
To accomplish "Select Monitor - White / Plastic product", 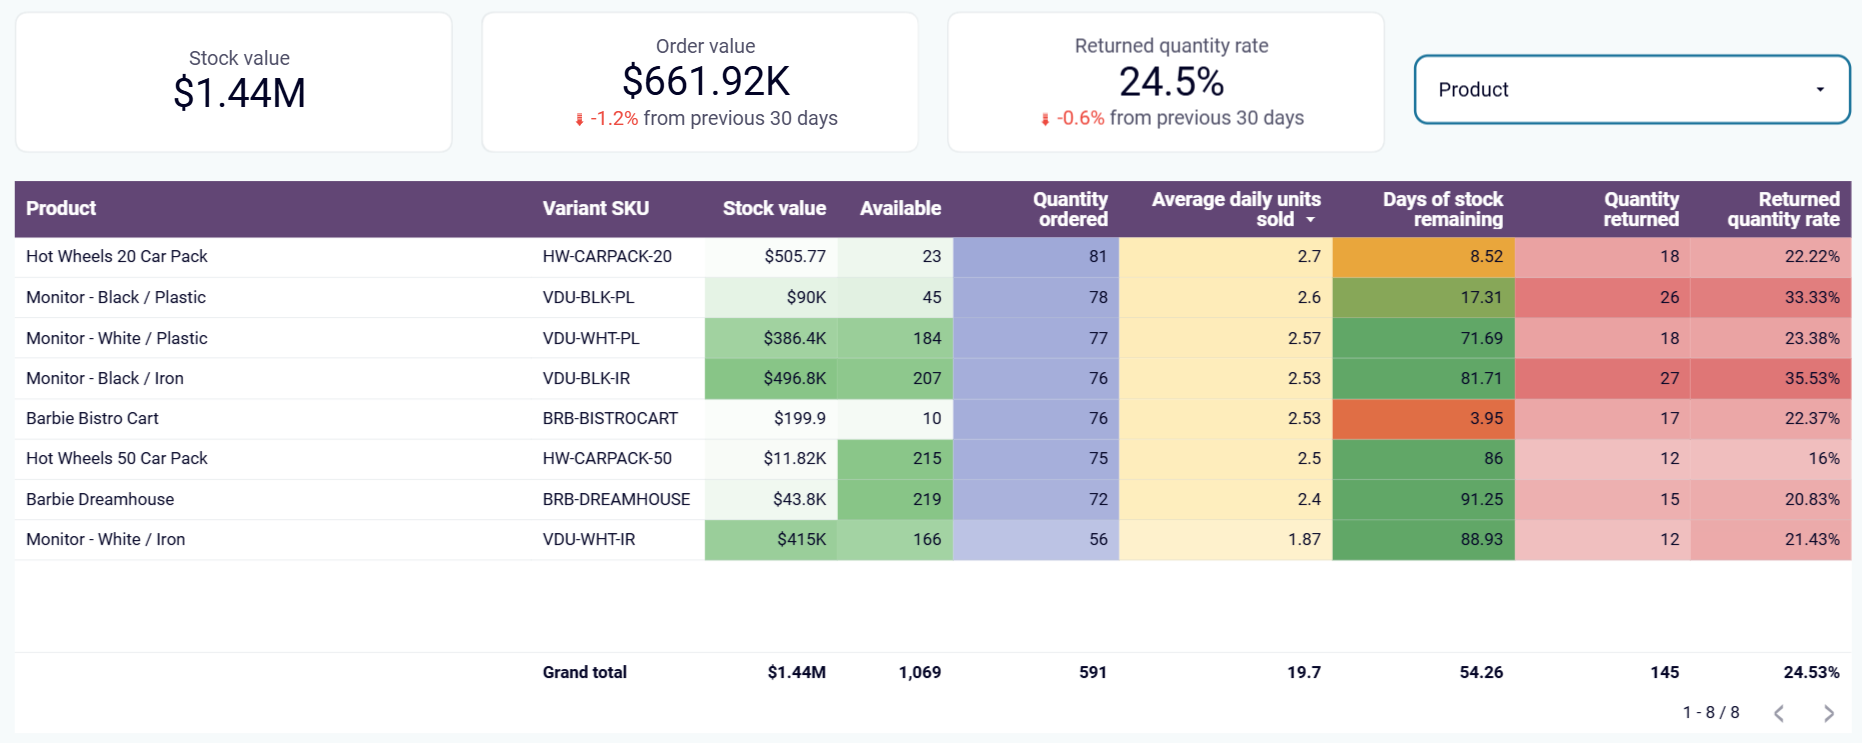I will (x=117, y=338).
